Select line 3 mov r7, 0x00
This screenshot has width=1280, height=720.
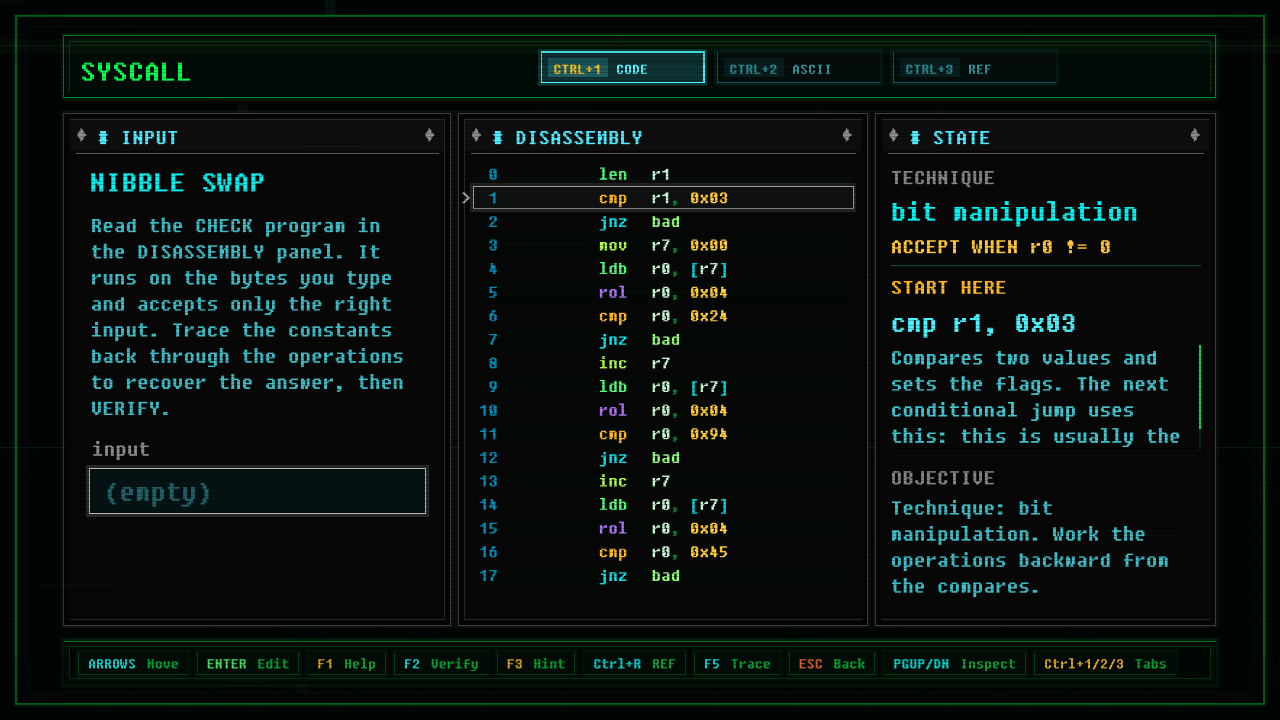tap(662, 245)
